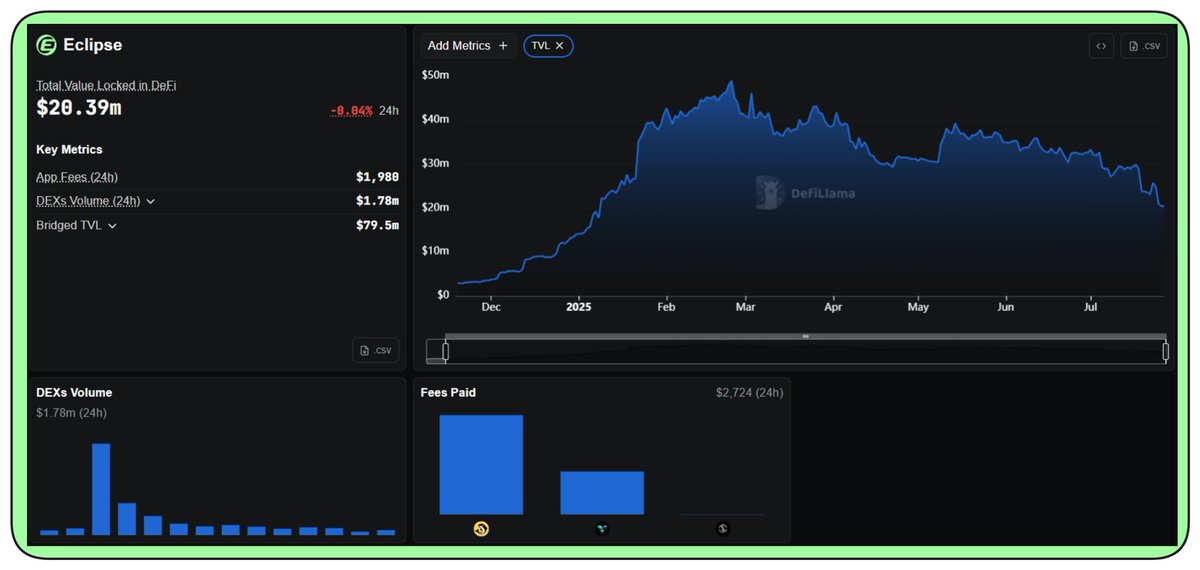Click the tallest bar in DEXs Volume chart
Viewport: 1200px width, 570px height.
coord(101,489)
